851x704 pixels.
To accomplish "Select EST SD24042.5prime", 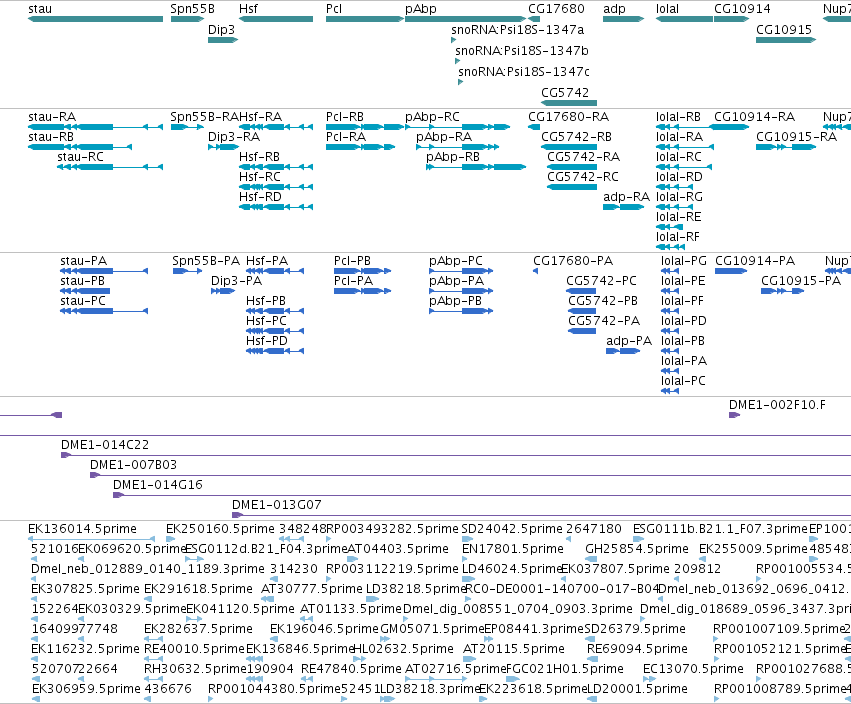I will (467, 539).
